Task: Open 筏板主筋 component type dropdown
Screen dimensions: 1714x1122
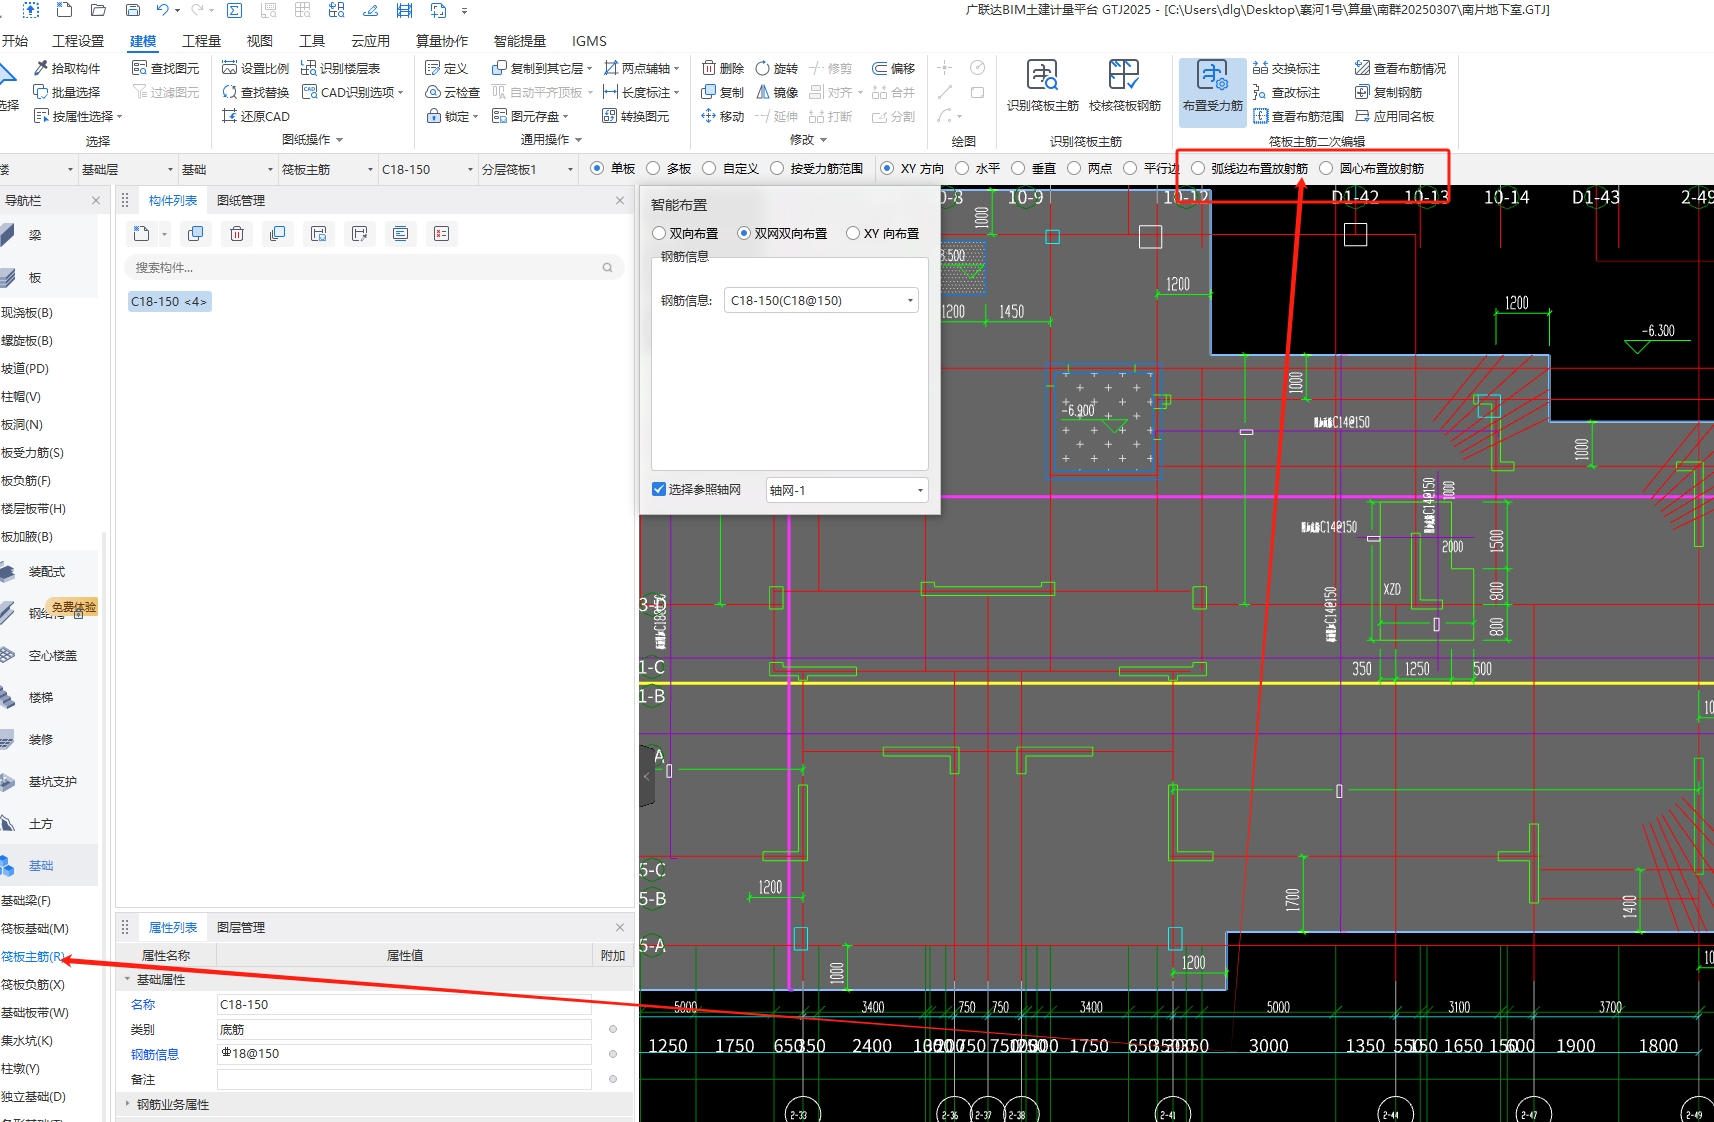Action: (x=327, y=169)
